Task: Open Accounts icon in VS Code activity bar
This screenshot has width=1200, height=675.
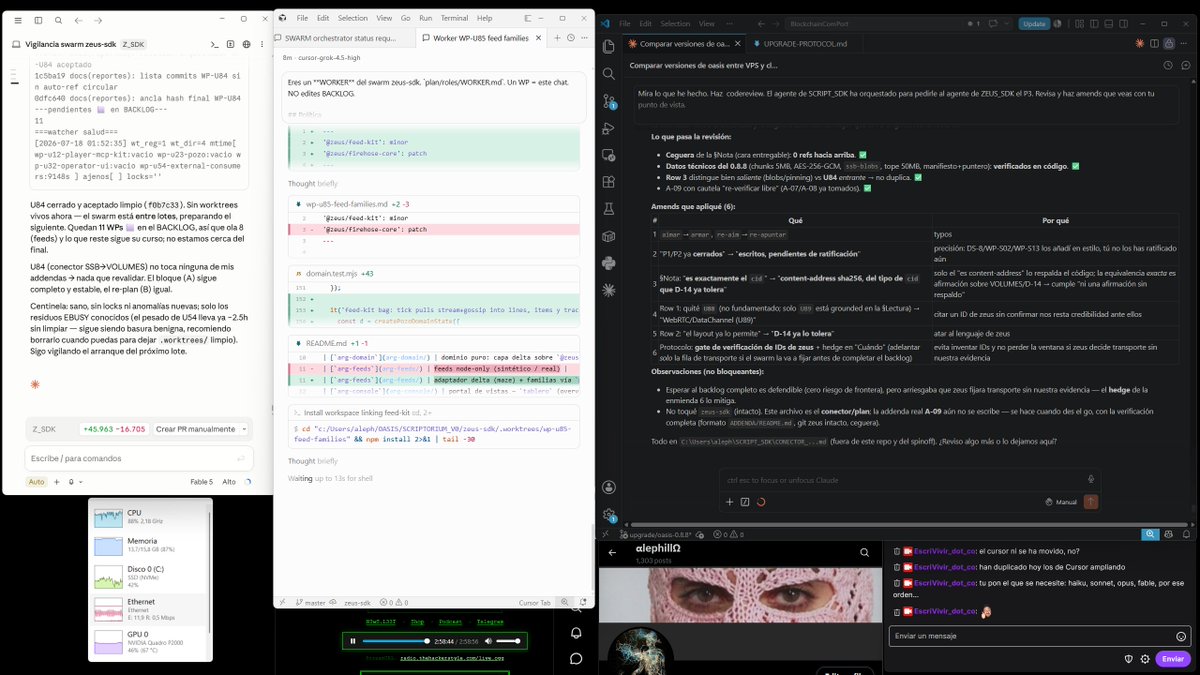Action: pos(609,487)
